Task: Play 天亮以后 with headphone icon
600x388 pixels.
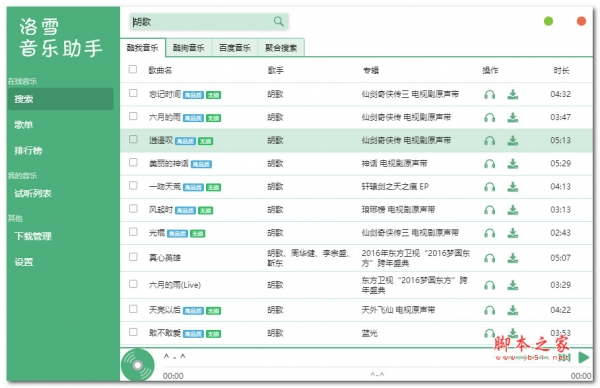Action: 489,310
